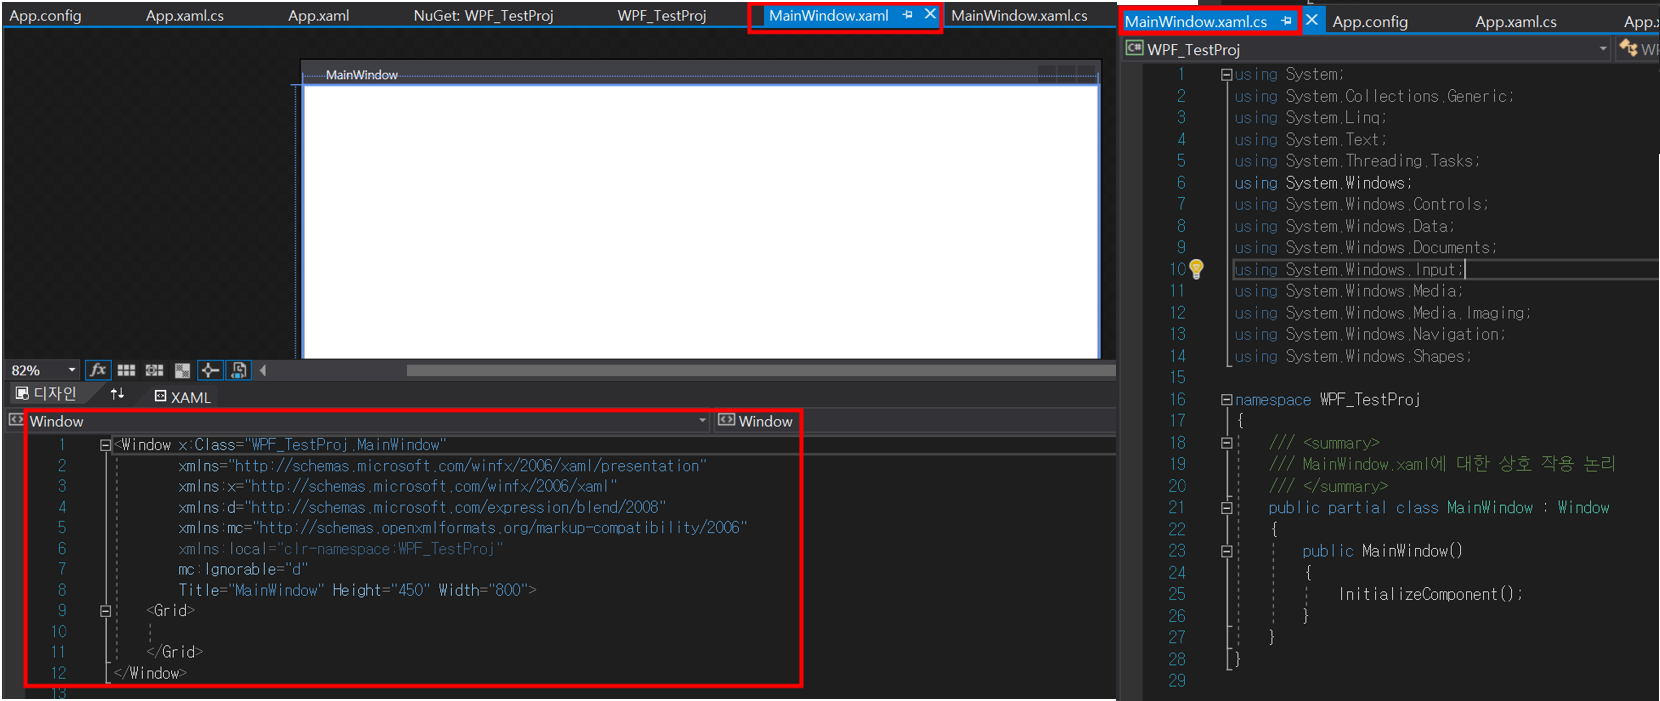Select the XAML view tab

tap(183, 397)
